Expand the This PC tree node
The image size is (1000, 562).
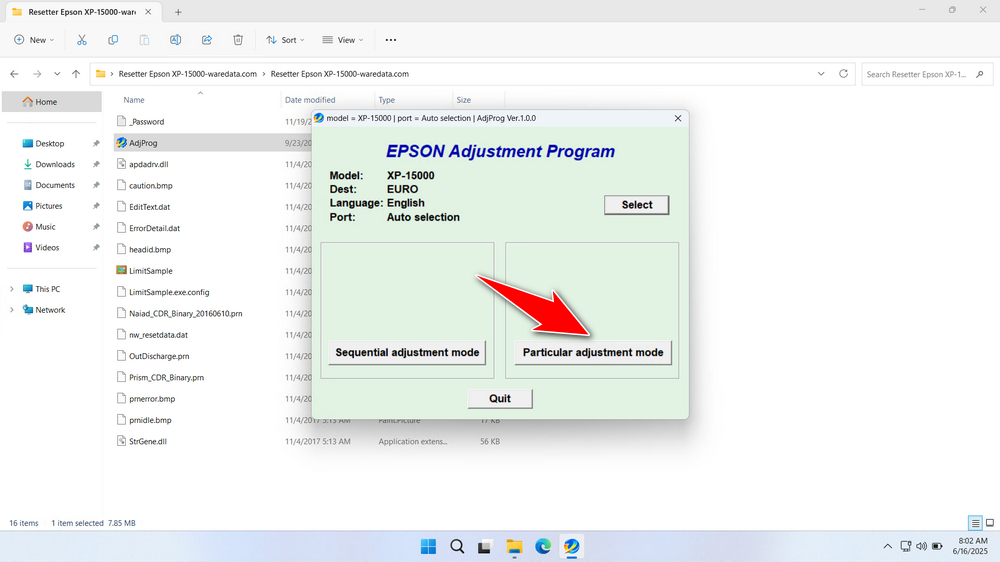point(11,289)
